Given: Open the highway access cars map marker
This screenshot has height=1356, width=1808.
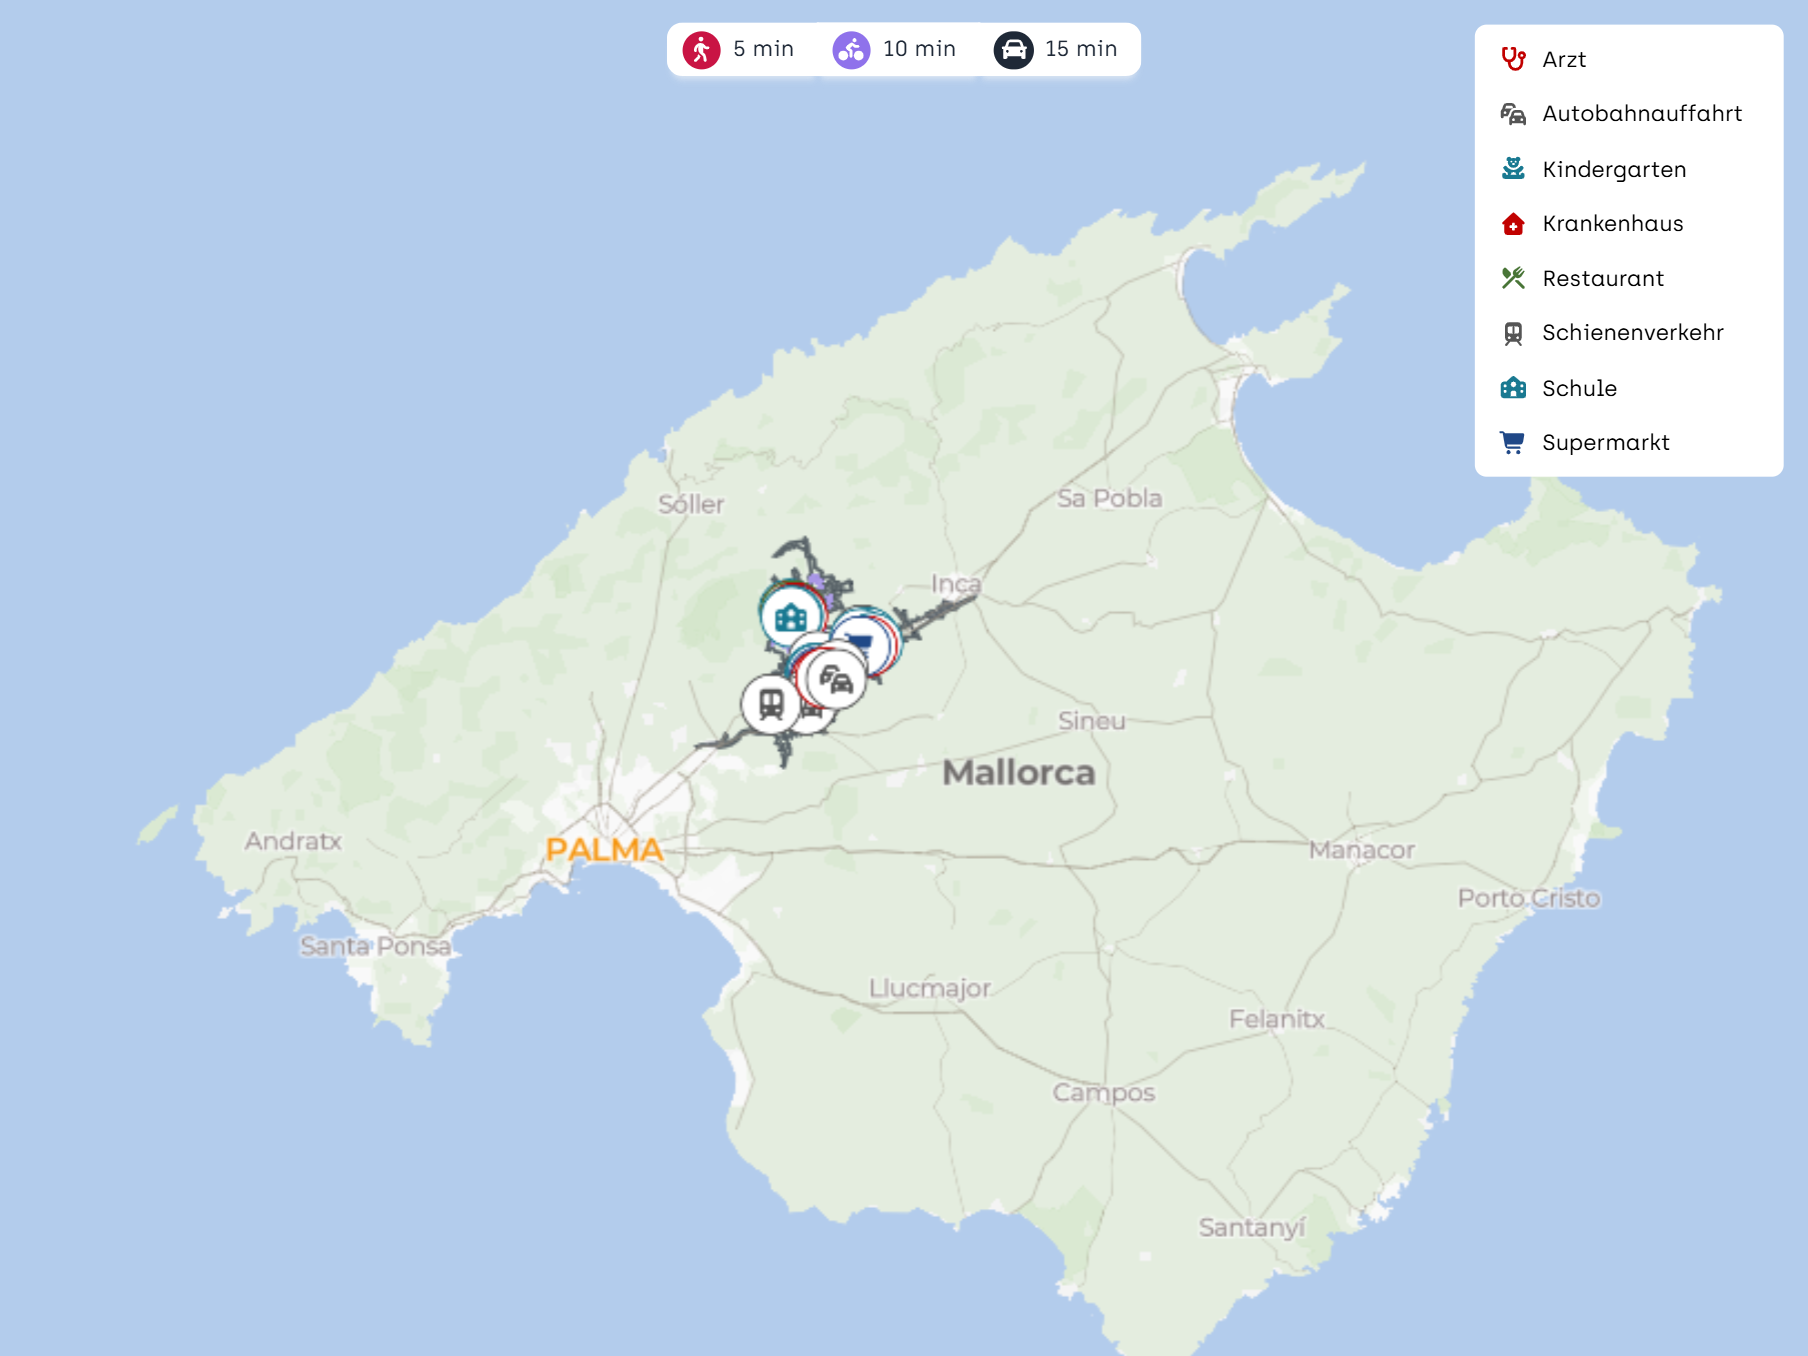Looking at the screenshot, I should click(x=836, y=680).
